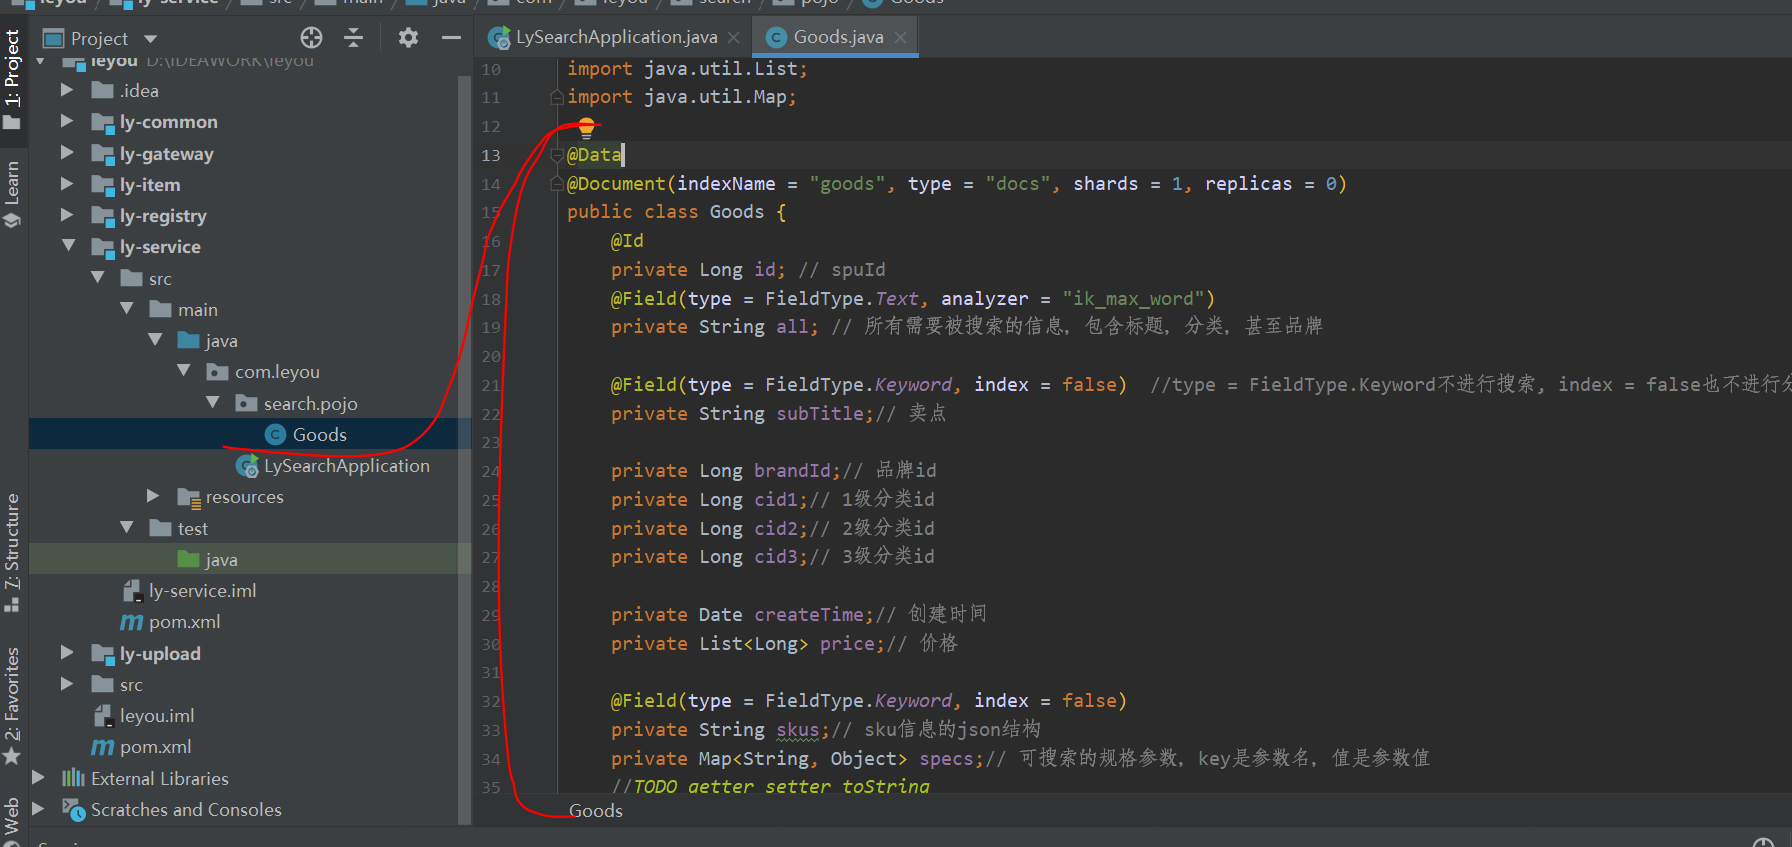1792x847 pixels.
Task: Close the Goods.java tab
Action: 900,37
